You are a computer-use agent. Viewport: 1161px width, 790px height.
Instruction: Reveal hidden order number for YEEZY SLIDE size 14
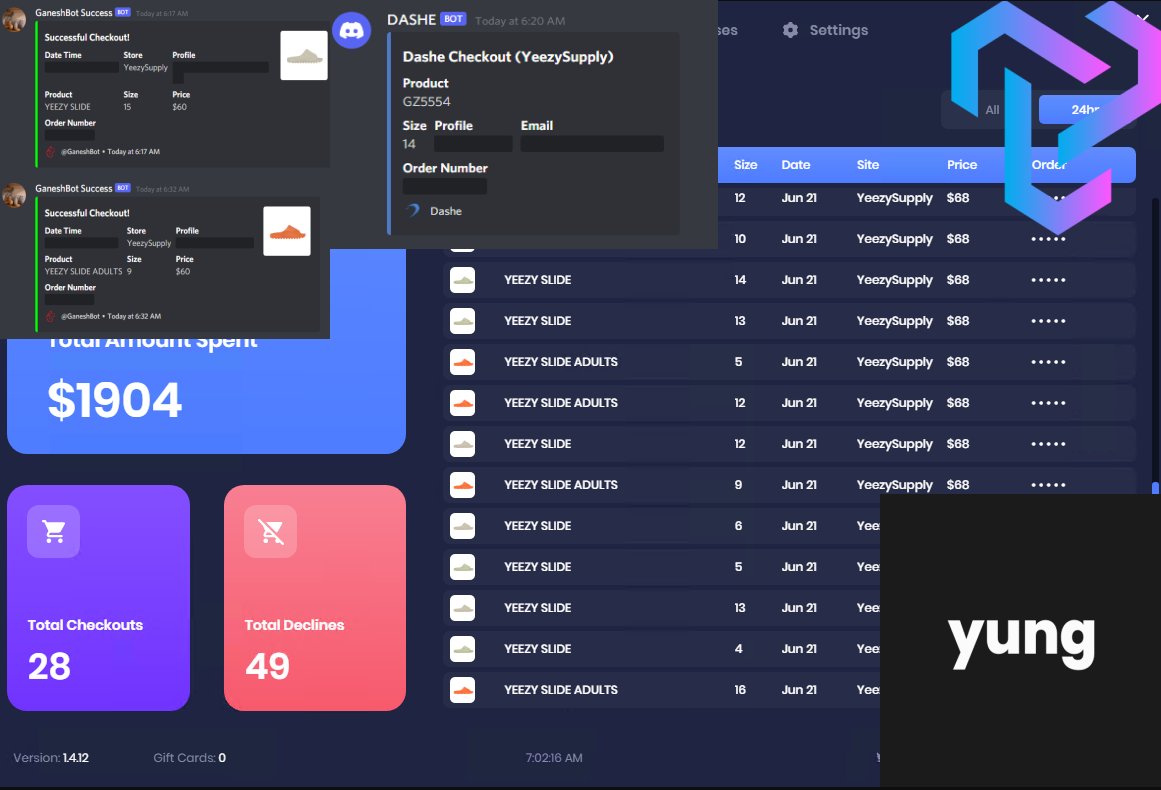pyautogui.click(x=1048, y=280)
